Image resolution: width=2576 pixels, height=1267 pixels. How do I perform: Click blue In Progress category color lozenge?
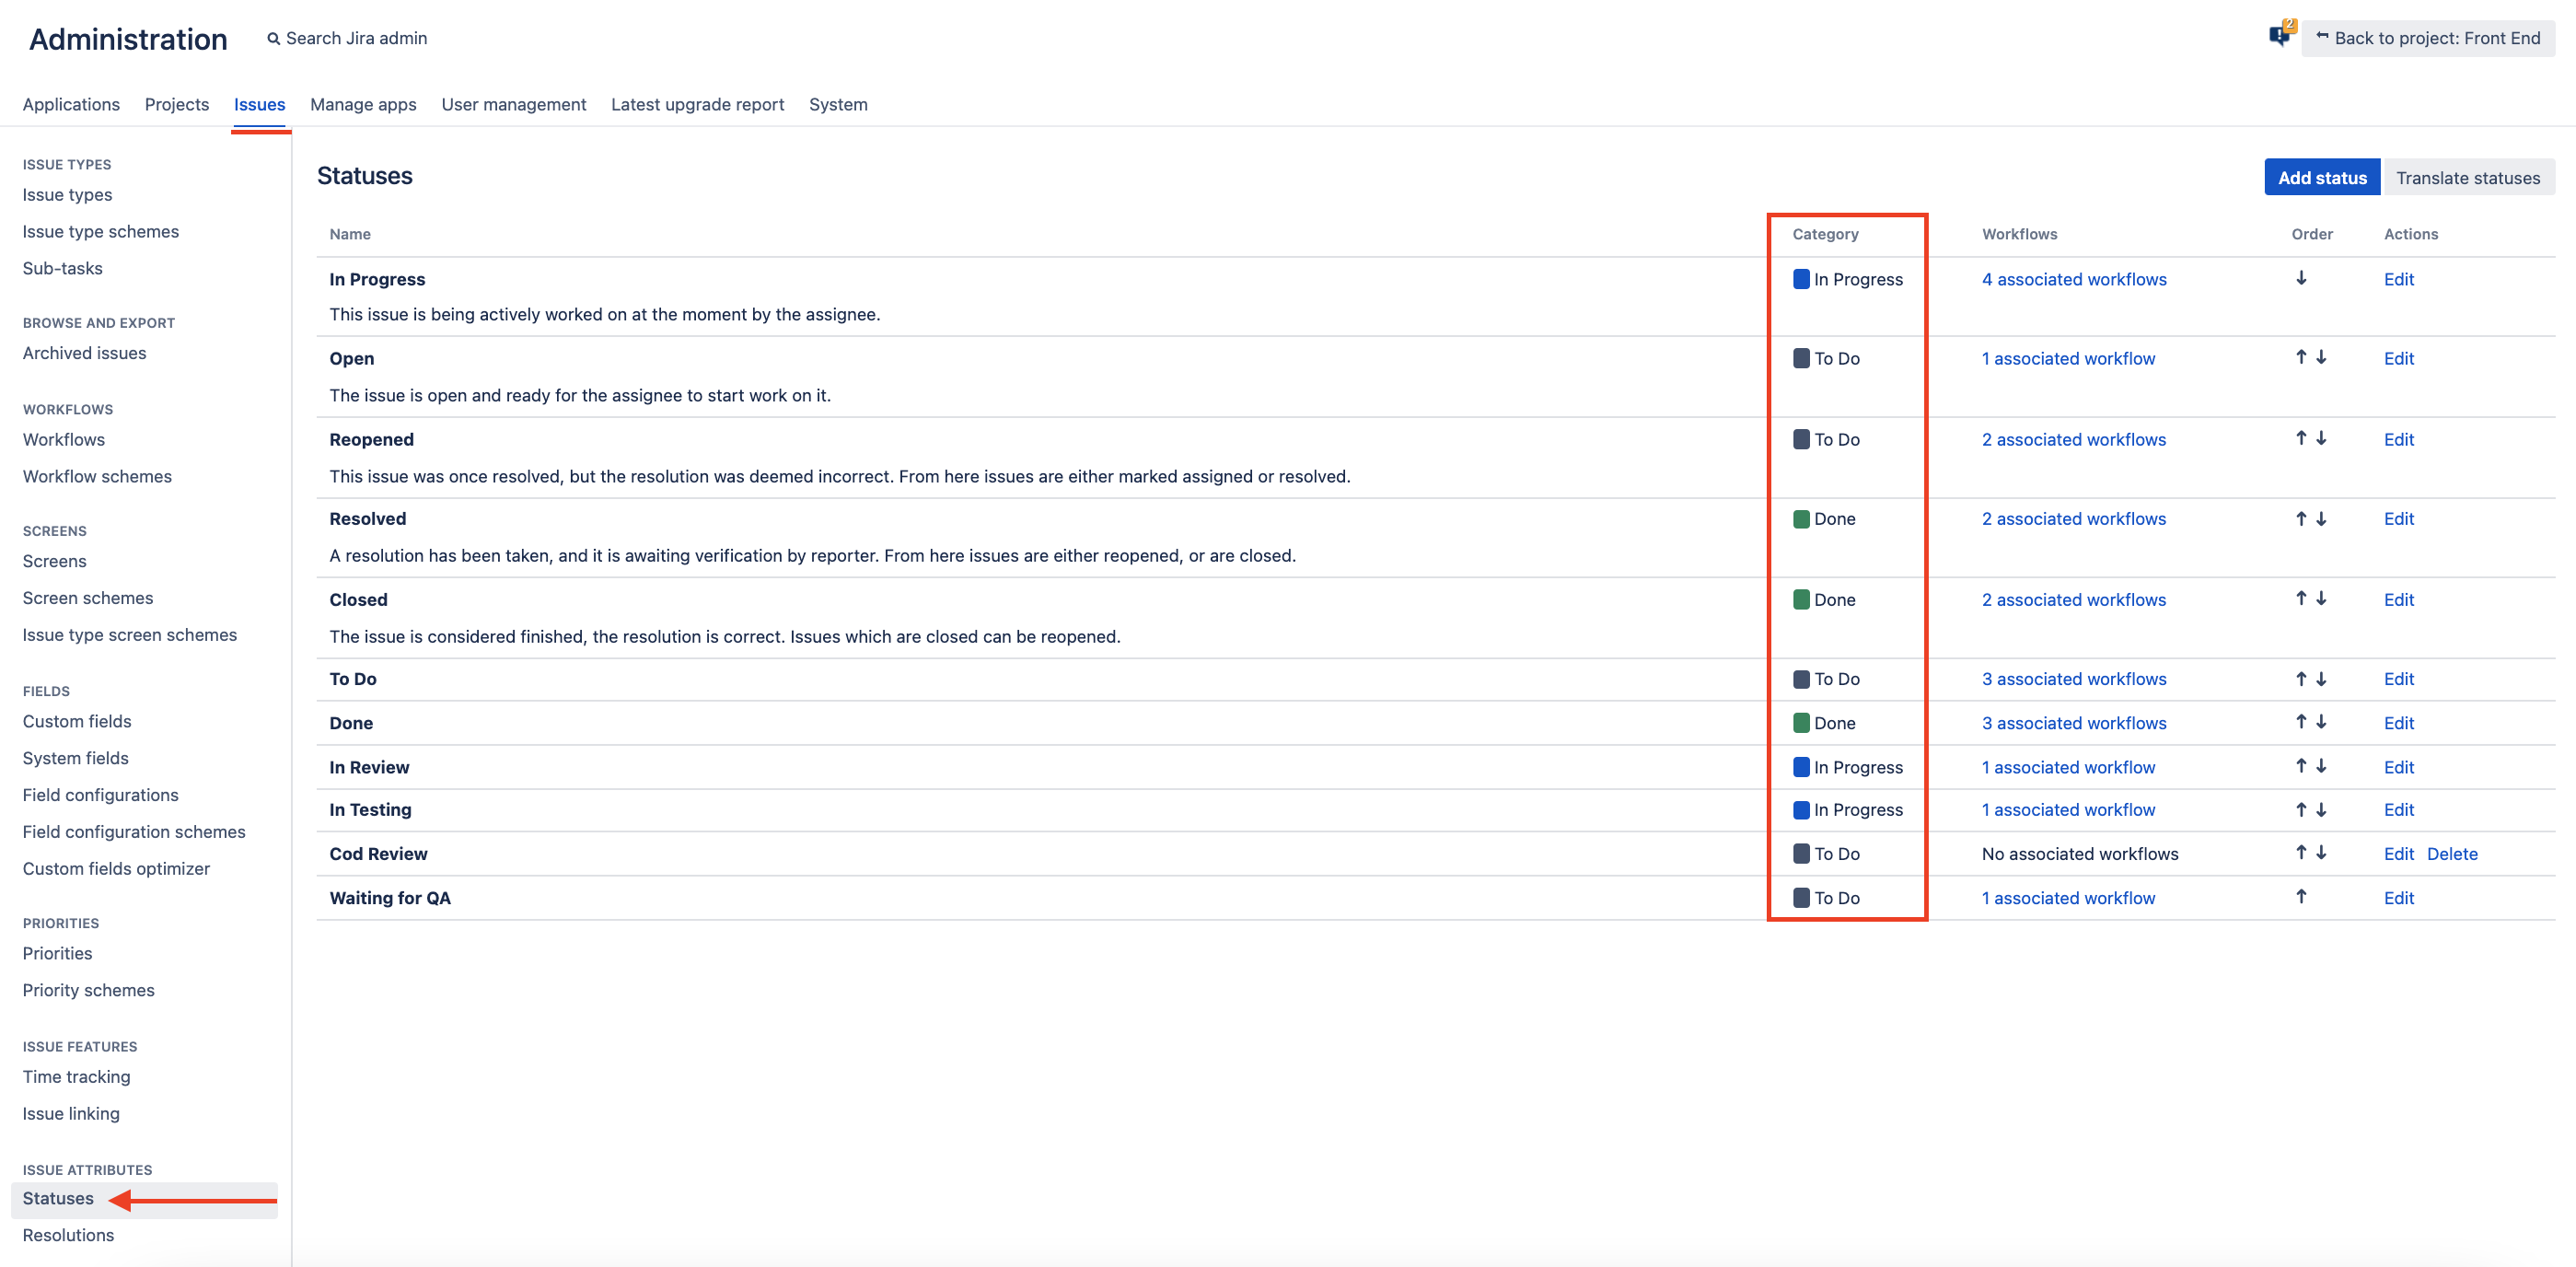point(1801,279)
